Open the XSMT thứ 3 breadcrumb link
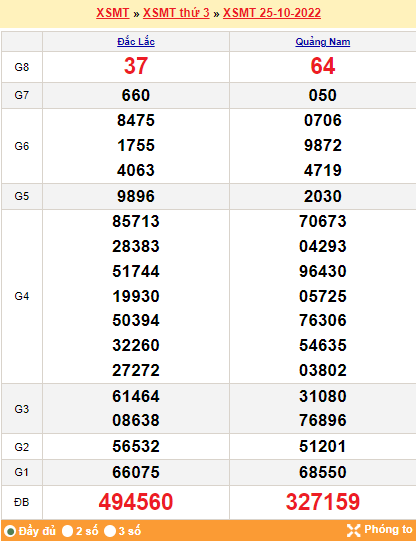The height and width of the screenshot is (542, 416). tap(176, 13)
